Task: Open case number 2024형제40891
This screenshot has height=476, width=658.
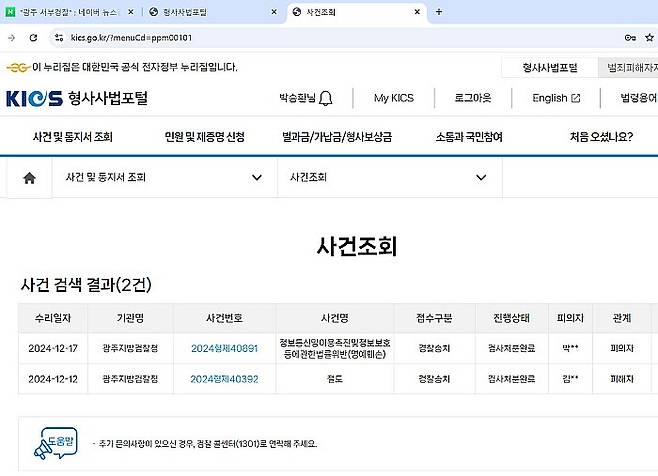Action: 225,348
